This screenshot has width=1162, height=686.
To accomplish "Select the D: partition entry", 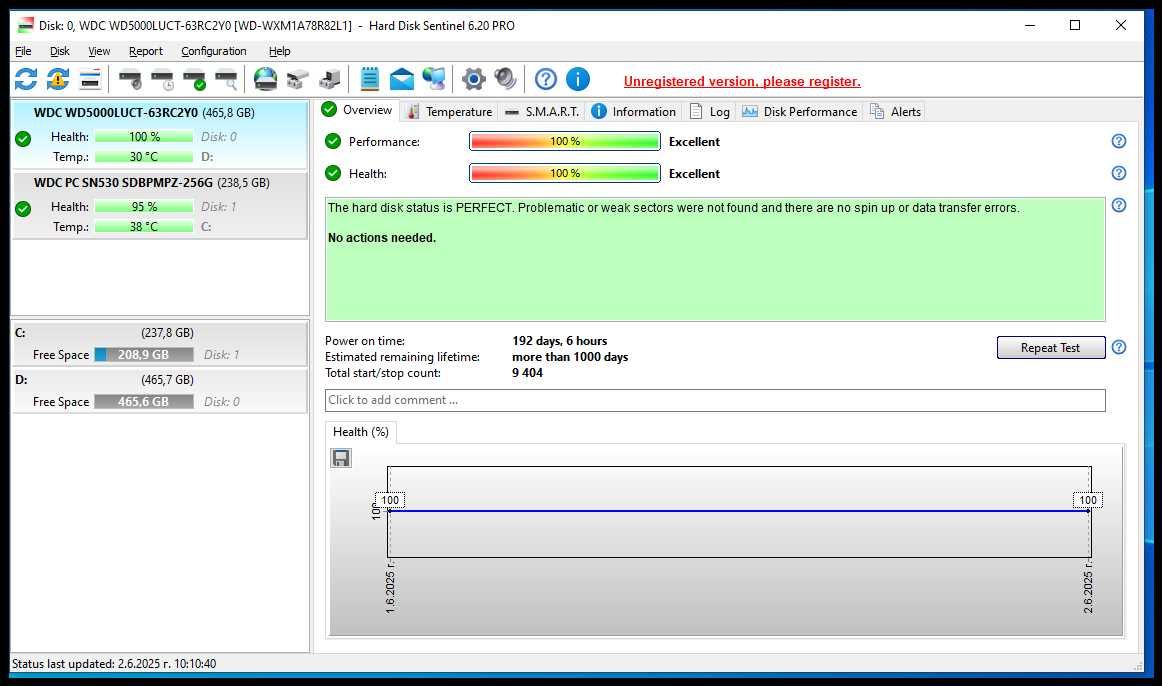I will point(159,390).
